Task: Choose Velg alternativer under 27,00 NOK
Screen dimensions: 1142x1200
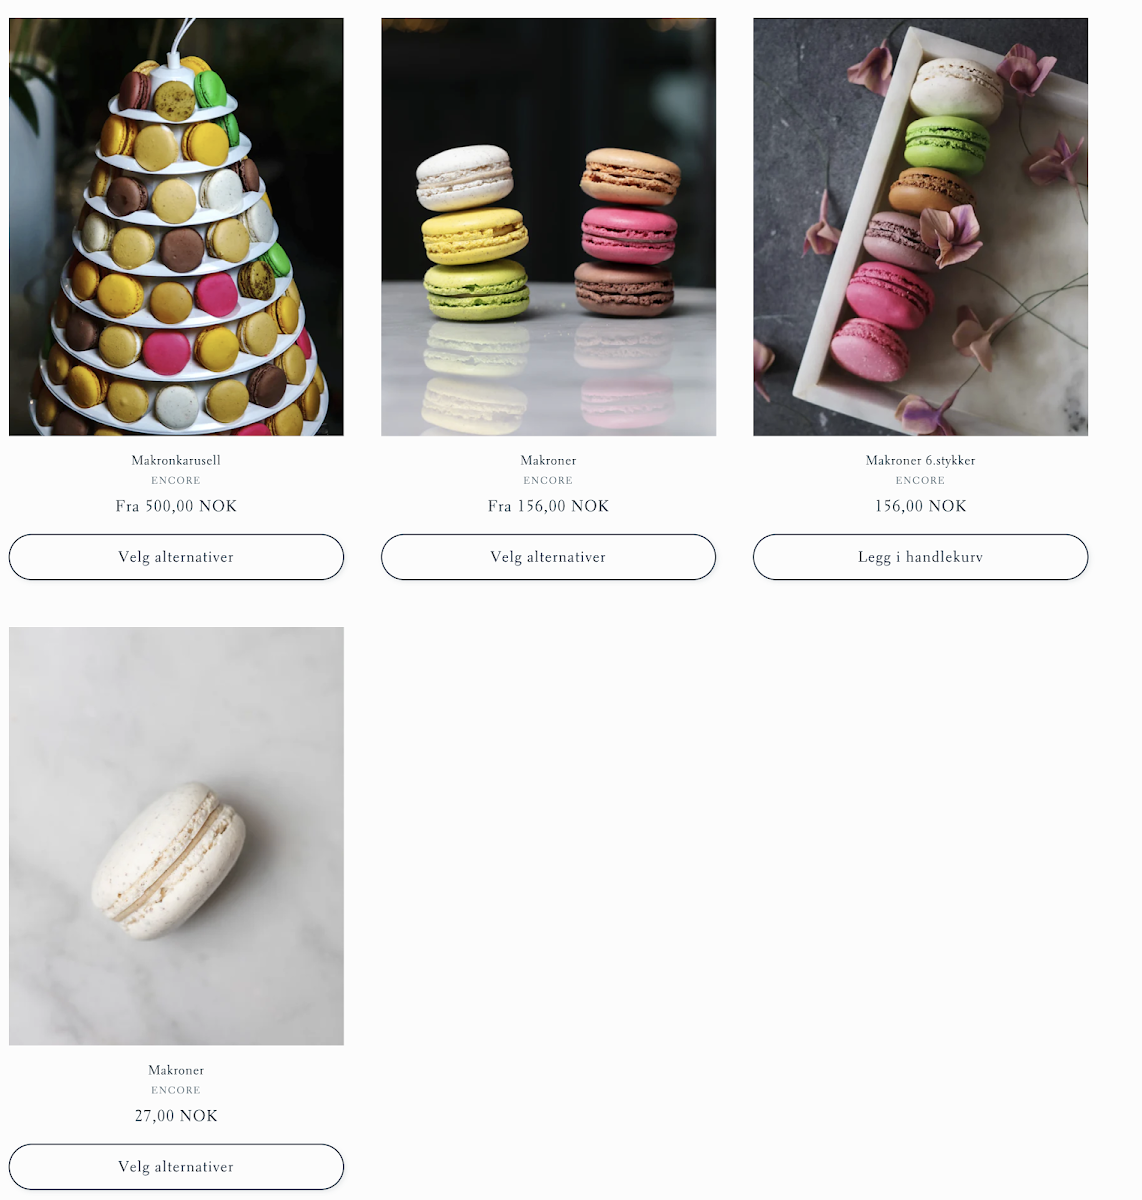Action: (x=176, y=1167)
